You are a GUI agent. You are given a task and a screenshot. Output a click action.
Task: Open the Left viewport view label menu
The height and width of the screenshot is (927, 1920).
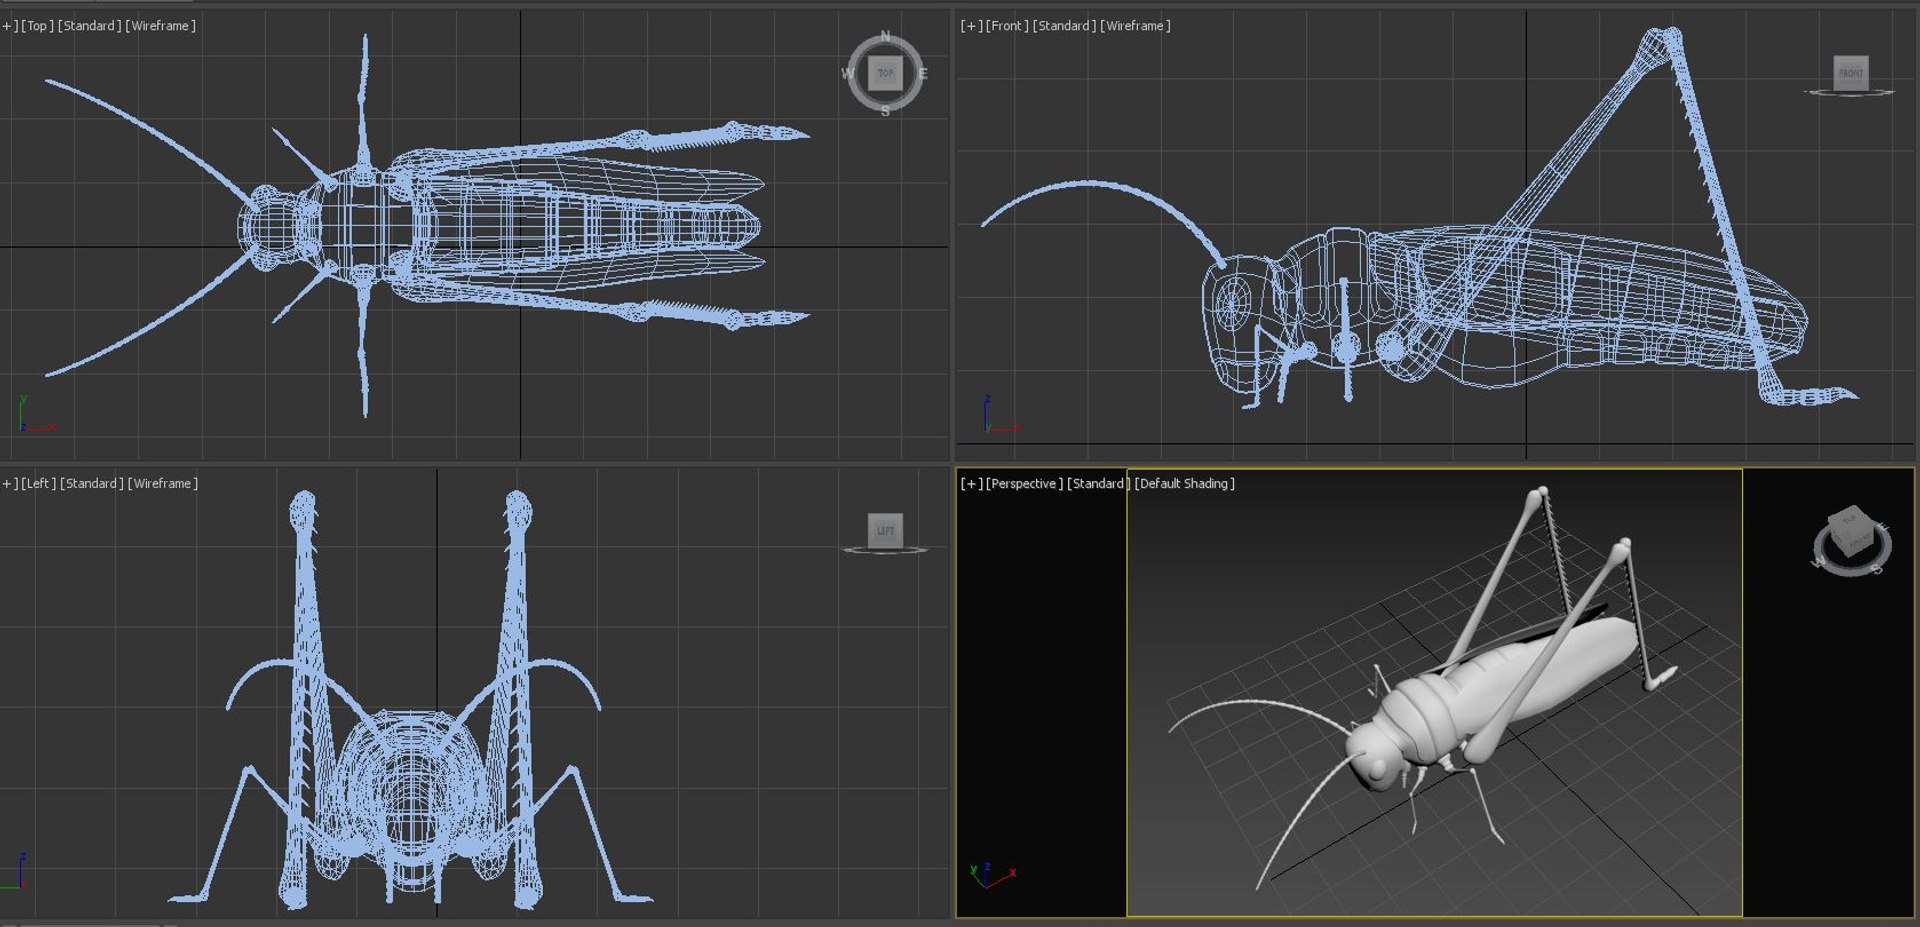pos(38,484)
